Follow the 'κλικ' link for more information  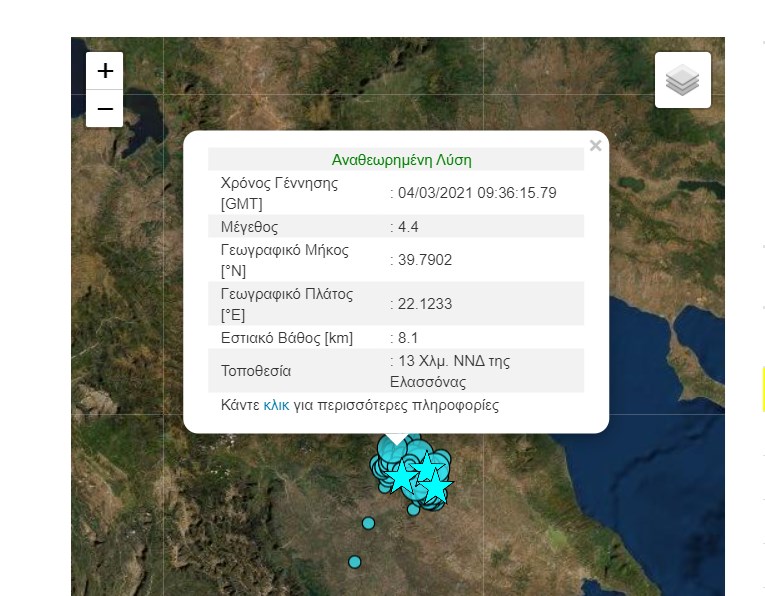point(276,405)
